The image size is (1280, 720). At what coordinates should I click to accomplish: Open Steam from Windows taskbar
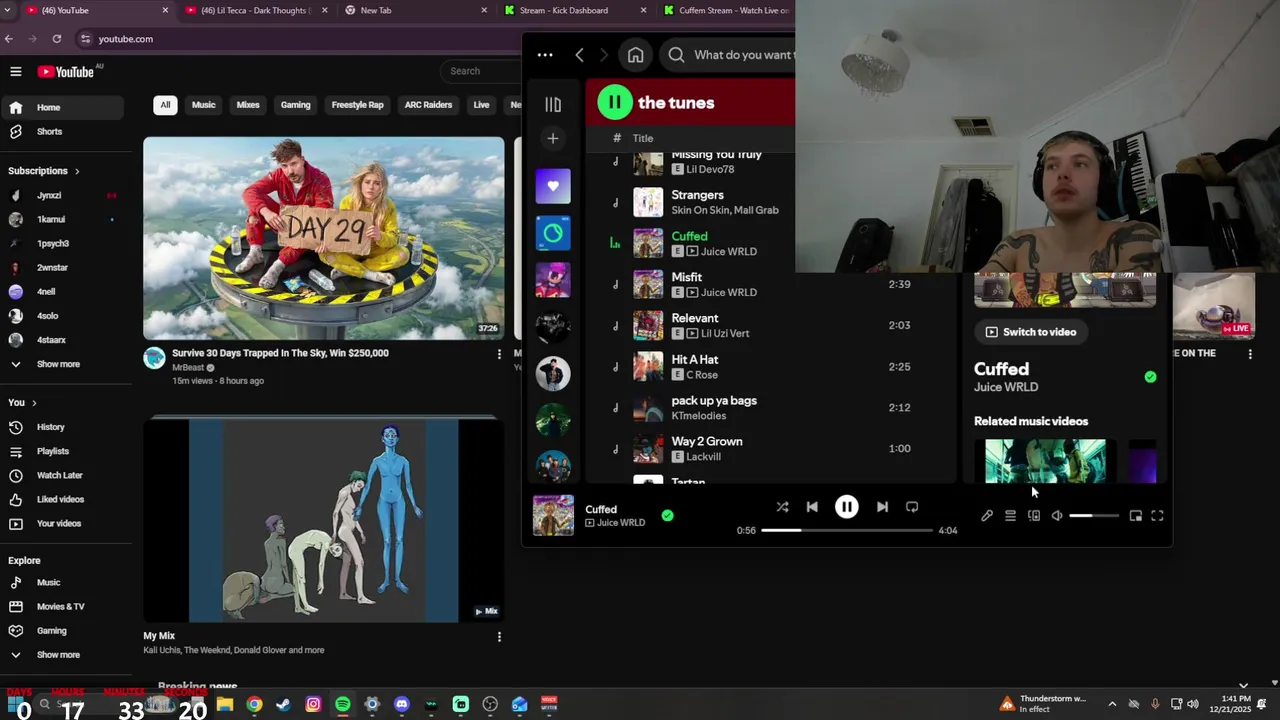pyautogui.click(x=283, y=704)
